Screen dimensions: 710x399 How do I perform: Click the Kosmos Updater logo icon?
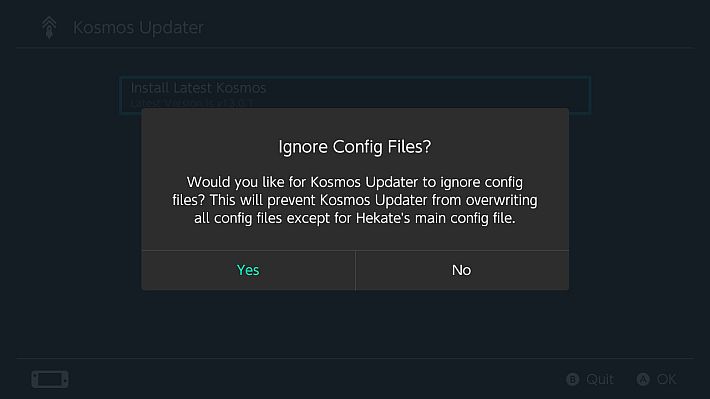(x=49, y=27)
